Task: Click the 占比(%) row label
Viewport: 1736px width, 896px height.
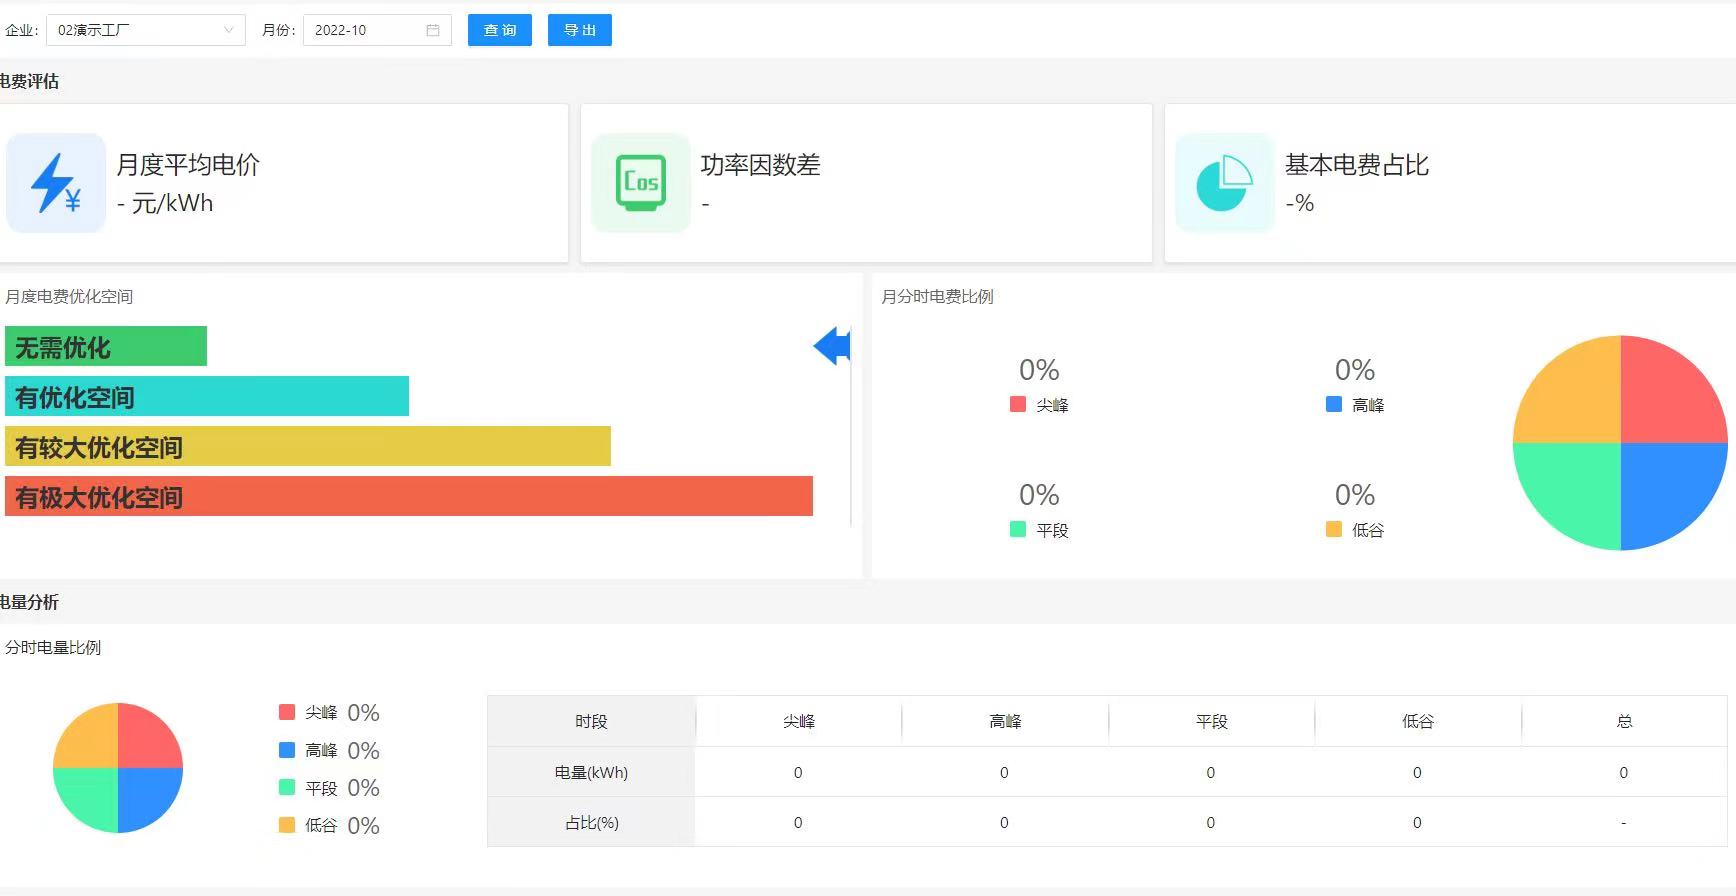Action: (591, 822)
